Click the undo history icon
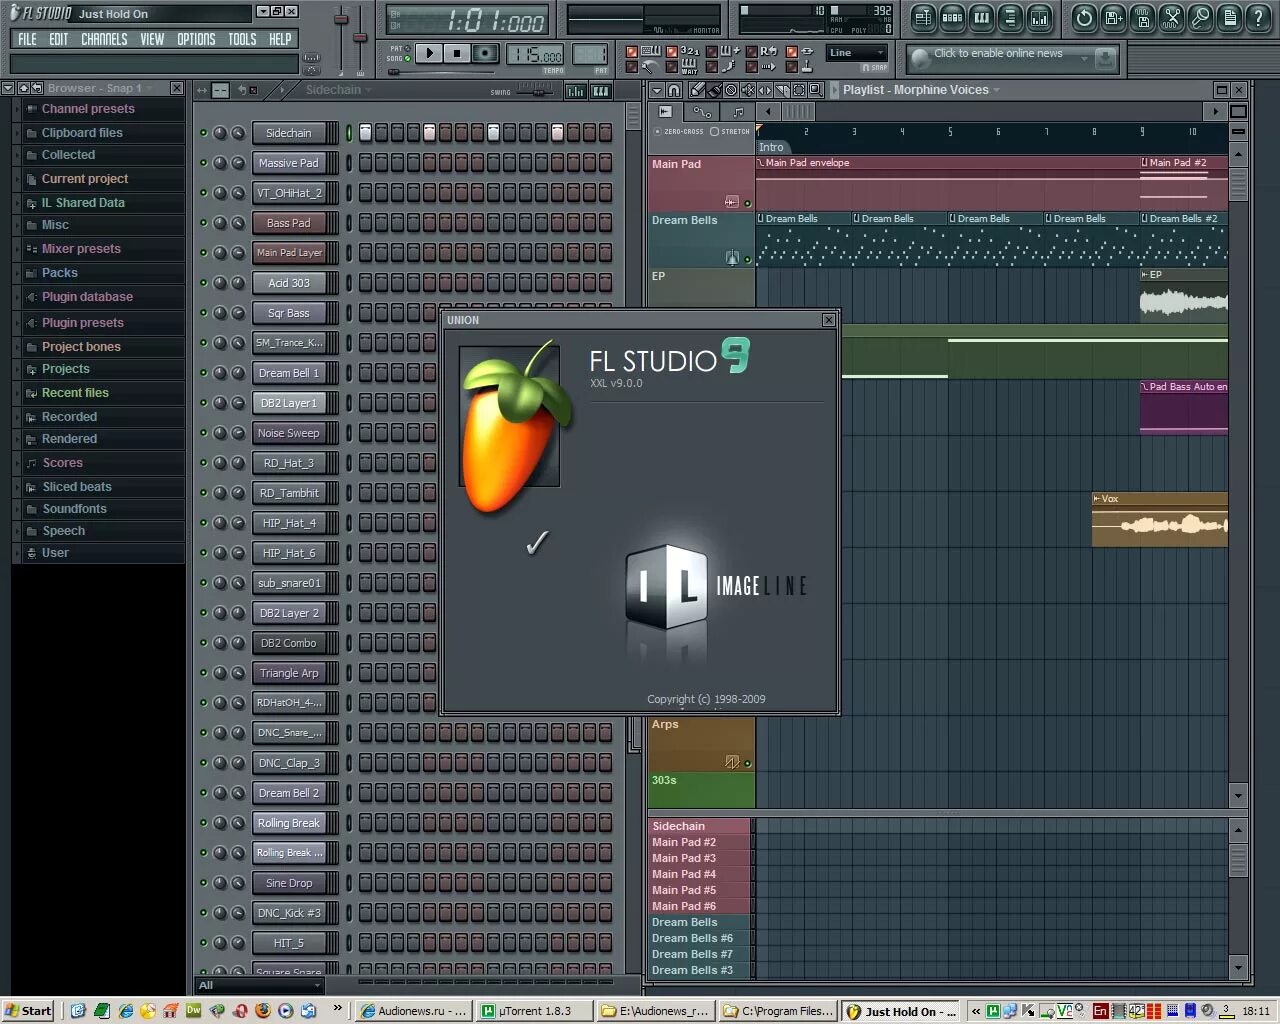The width and height of the screenshot is (1280, 1024). pyautogui.click(x=1084, y=17)
